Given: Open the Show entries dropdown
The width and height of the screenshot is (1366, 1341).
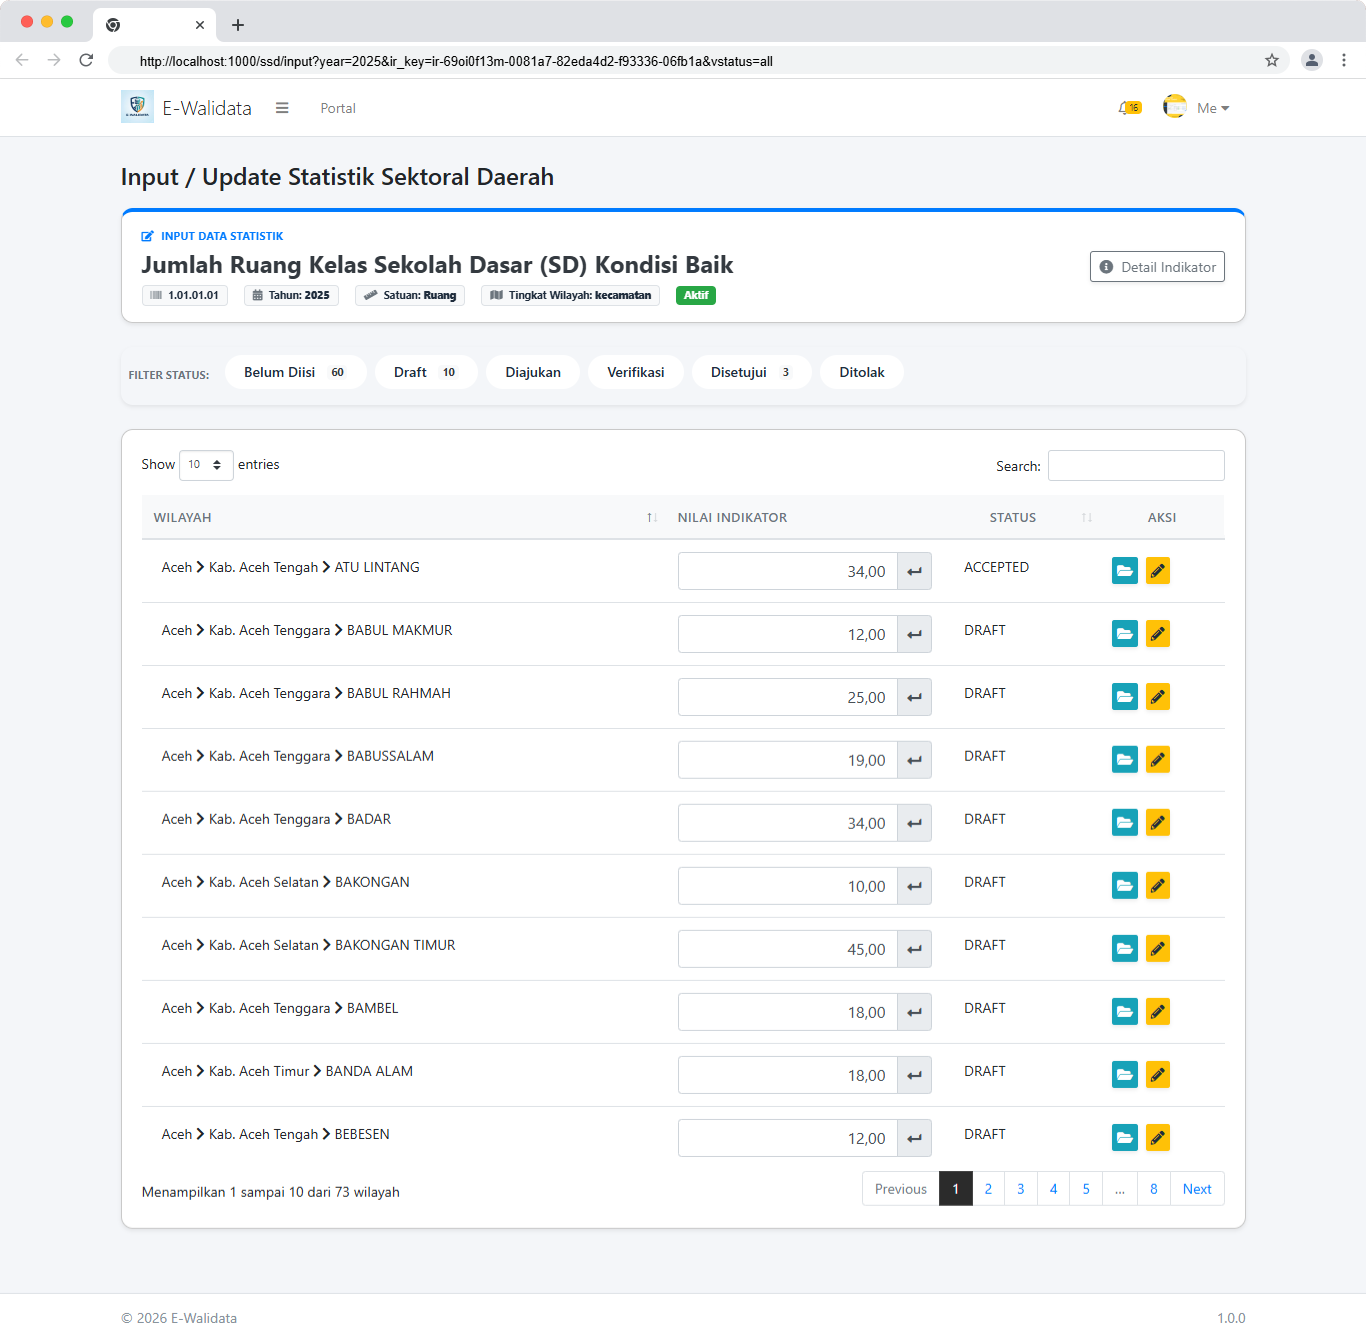Looking at the screenshot, I should [206, 465].
